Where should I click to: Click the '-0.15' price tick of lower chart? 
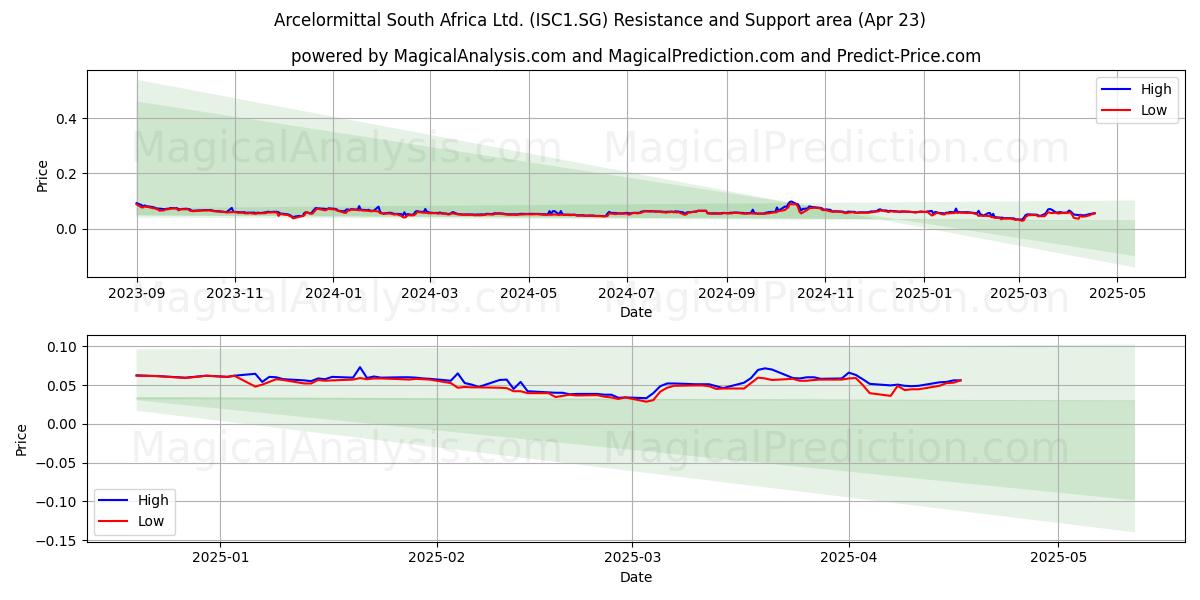tap(59, 541)
